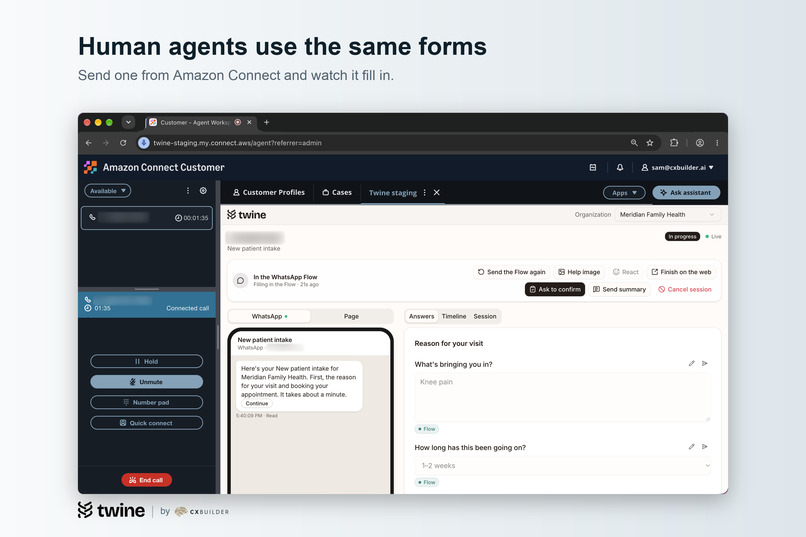Click the browser address bar URL
Image resolution: width=806 pixels, height=537 pixels.
tap(237, 143)
